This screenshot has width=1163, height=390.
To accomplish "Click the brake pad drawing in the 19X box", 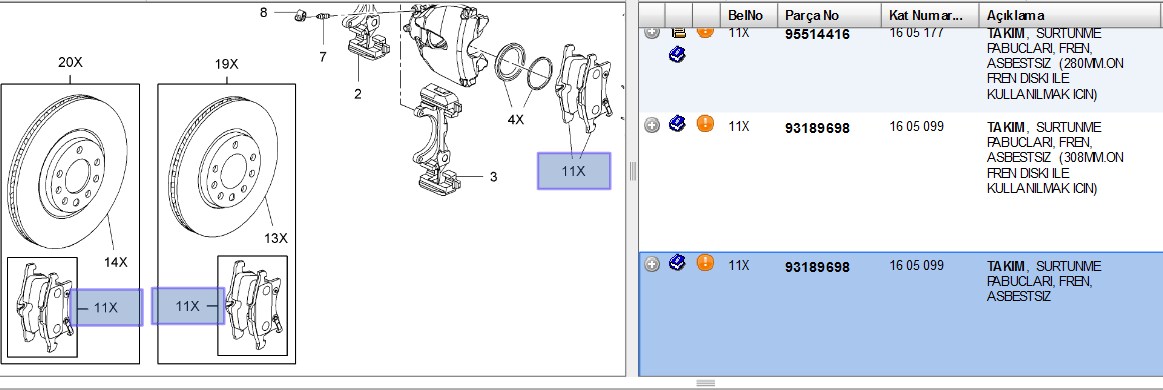I will tap(254, 304).
